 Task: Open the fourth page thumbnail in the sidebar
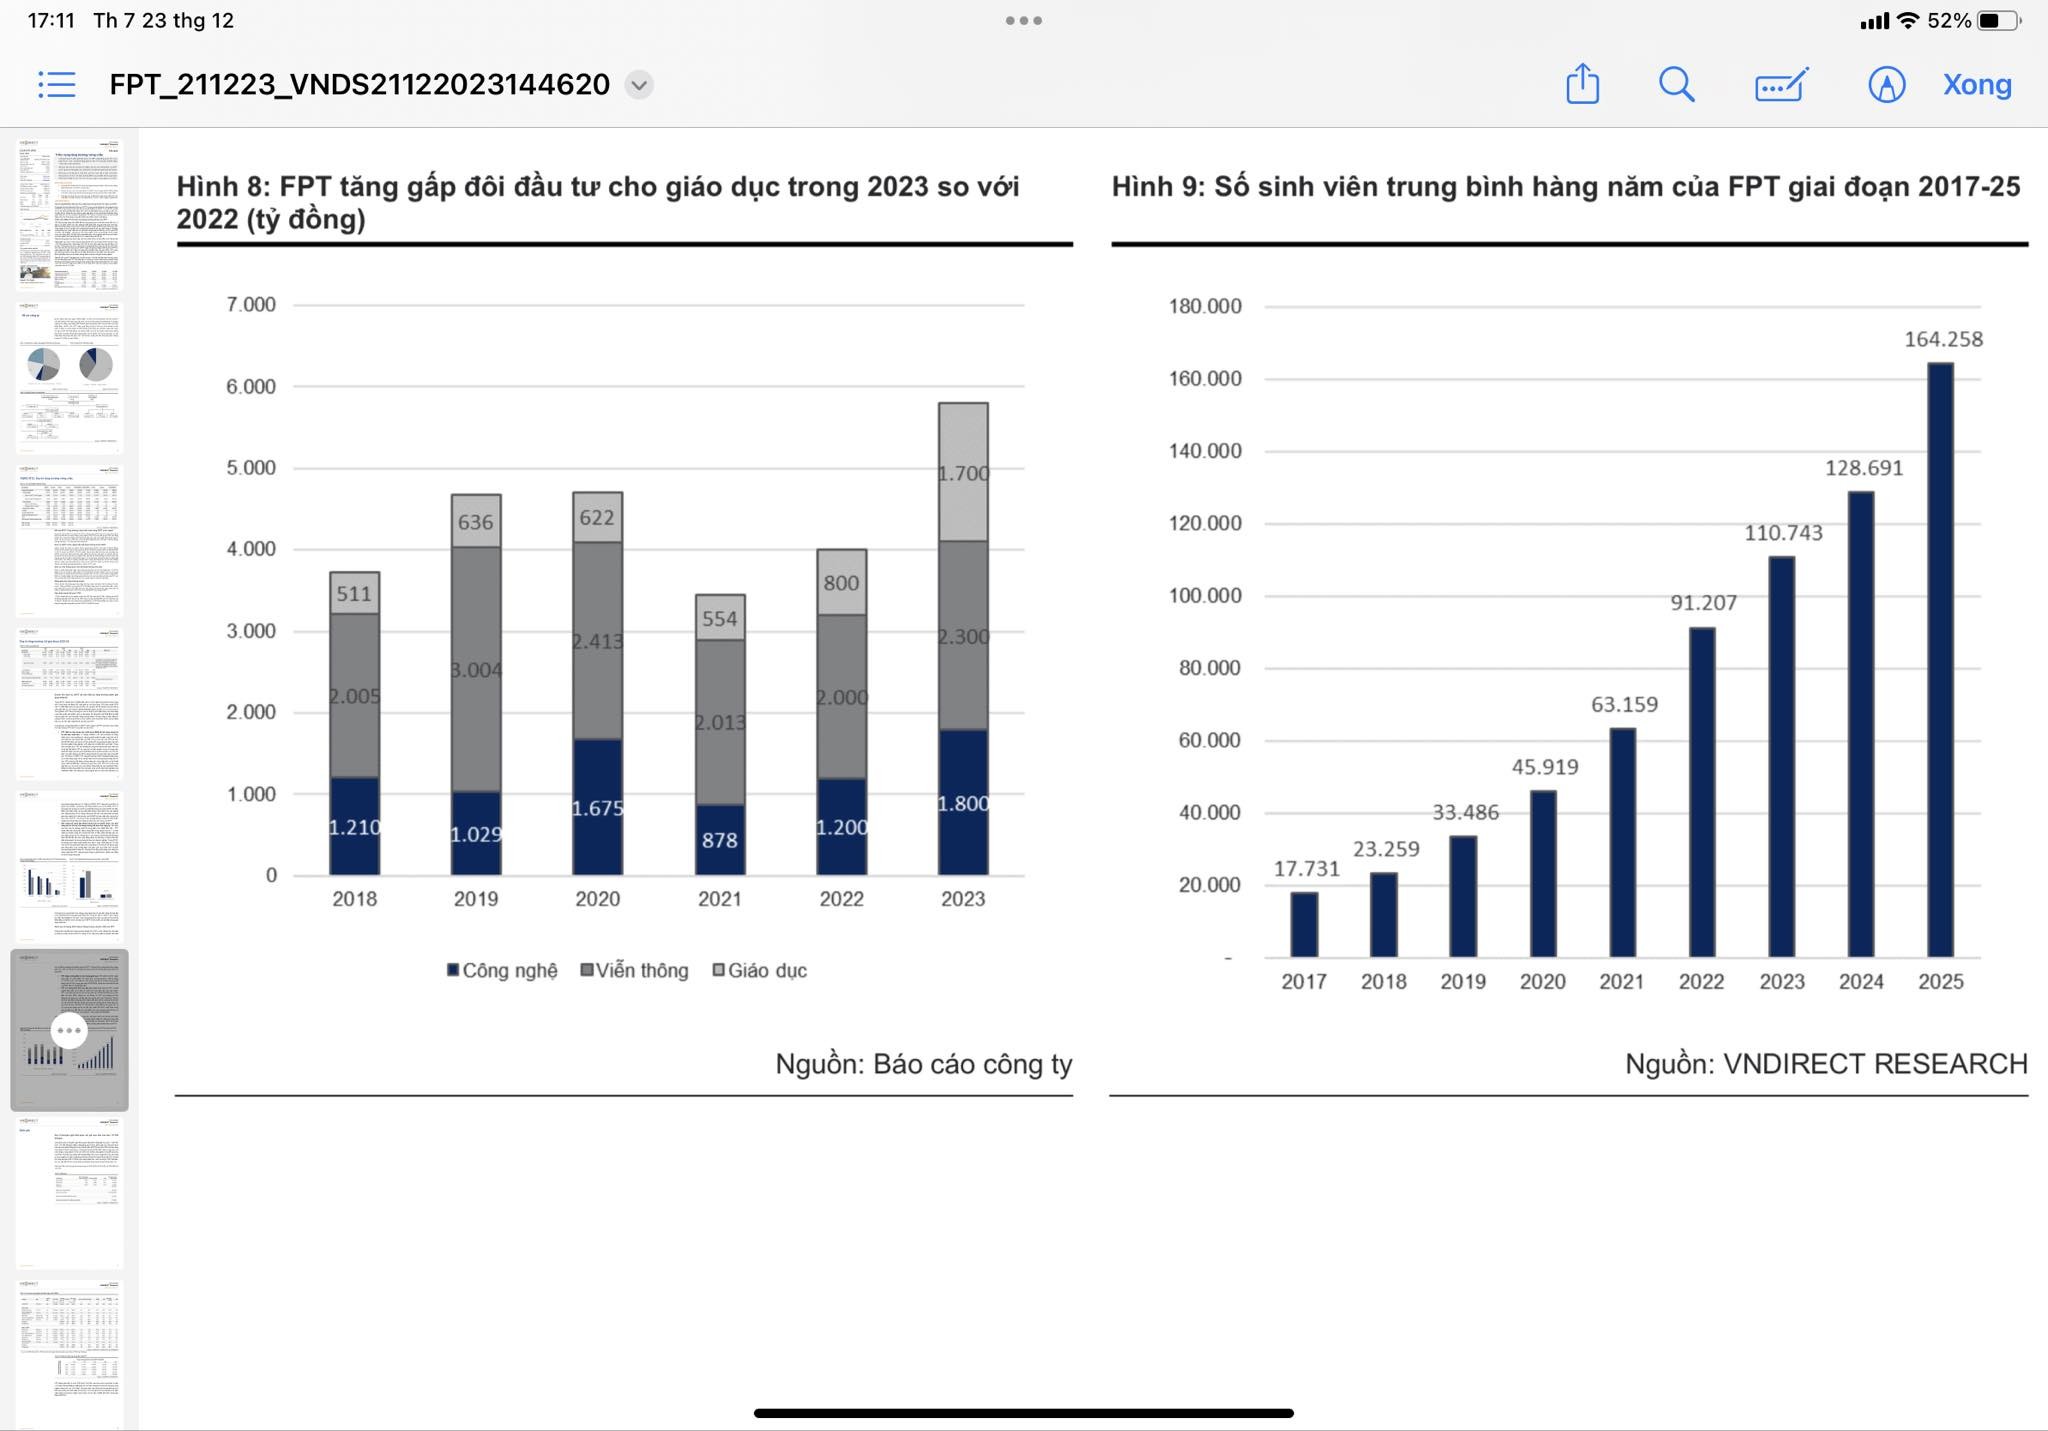69,703
